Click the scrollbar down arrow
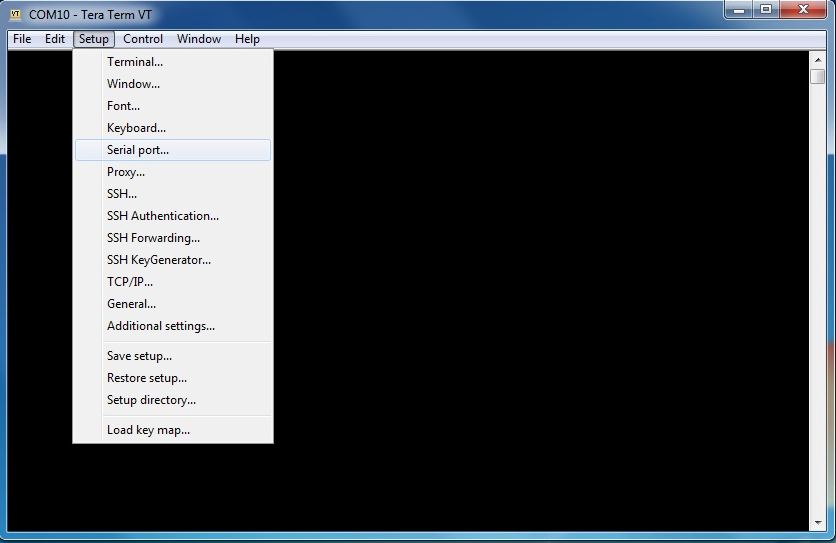Image resolution: width=836 pixels, height=543 pixels. coord(818,523)
